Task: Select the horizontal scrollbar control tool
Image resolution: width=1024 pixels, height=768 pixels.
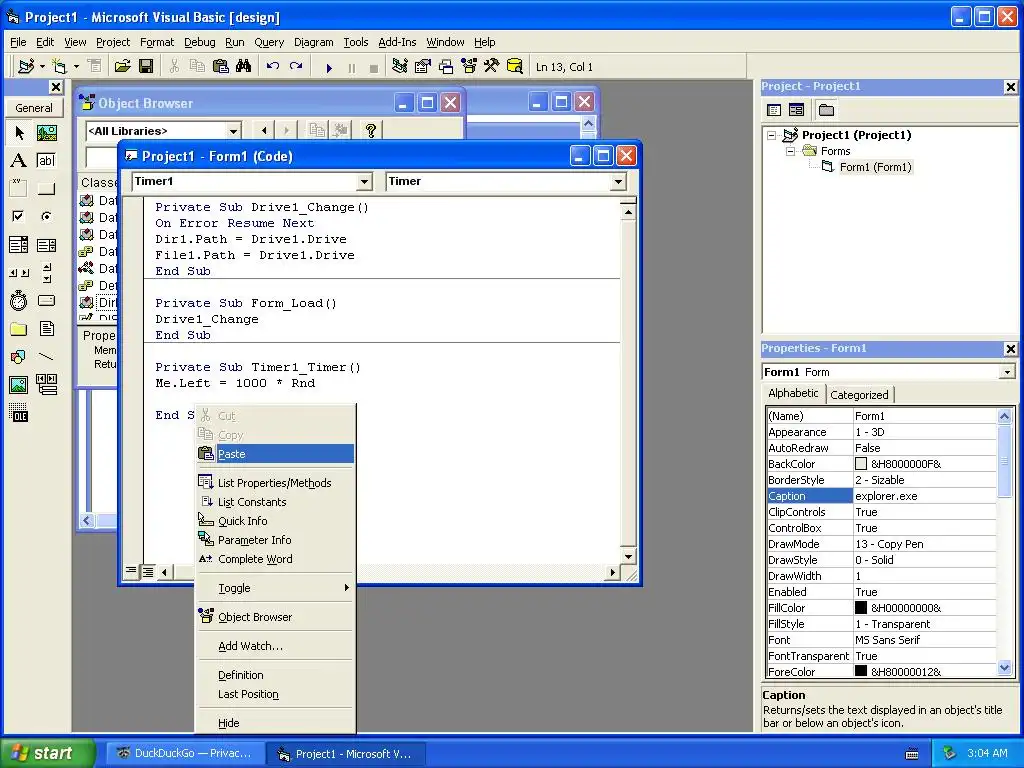Action: coord(19,272)
